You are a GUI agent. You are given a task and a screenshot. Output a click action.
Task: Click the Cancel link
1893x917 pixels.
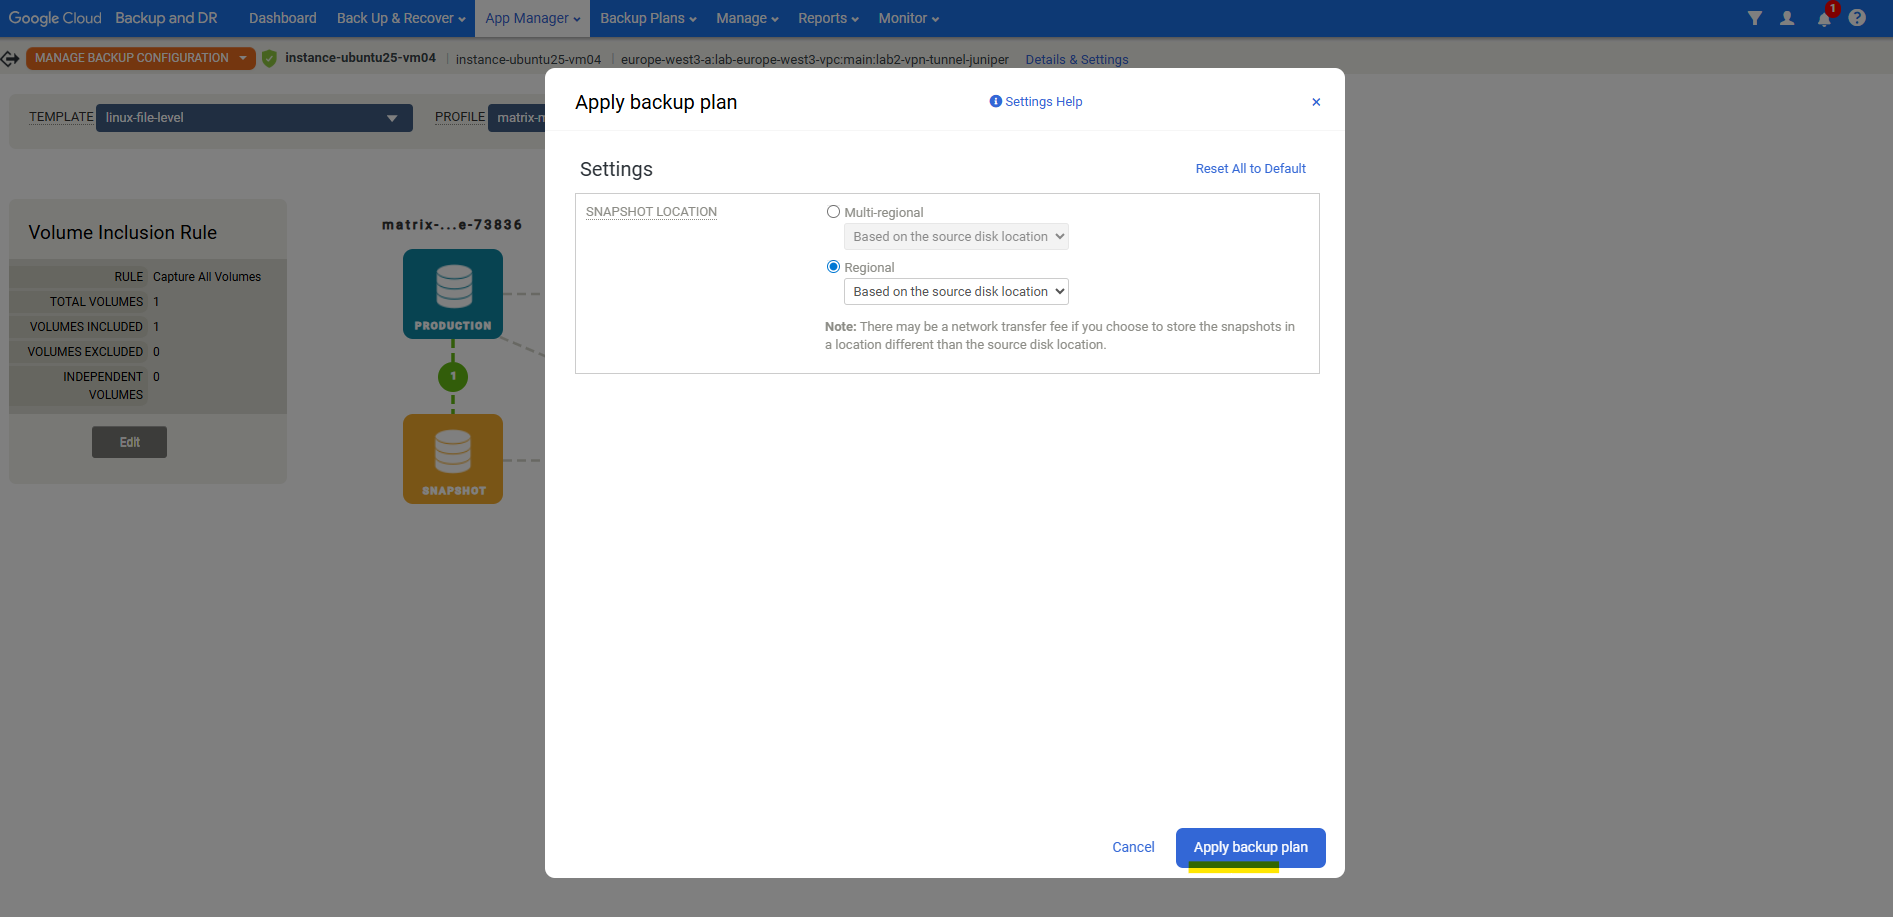[x=1133, y=847]
